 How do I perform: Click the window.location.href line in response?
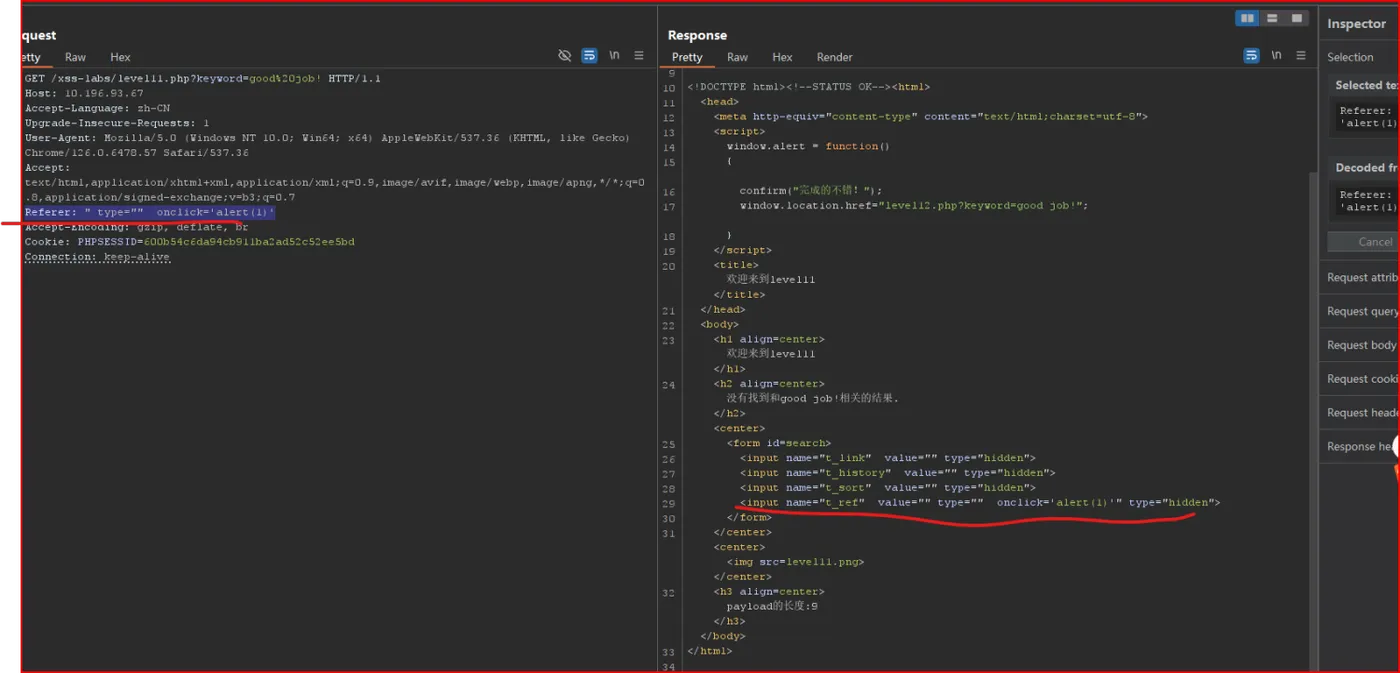(913, 206)
